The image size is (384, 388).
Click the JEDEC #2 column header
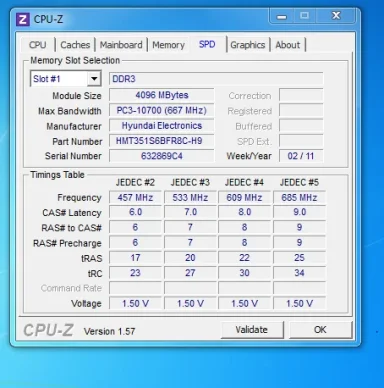coord(135,183)
